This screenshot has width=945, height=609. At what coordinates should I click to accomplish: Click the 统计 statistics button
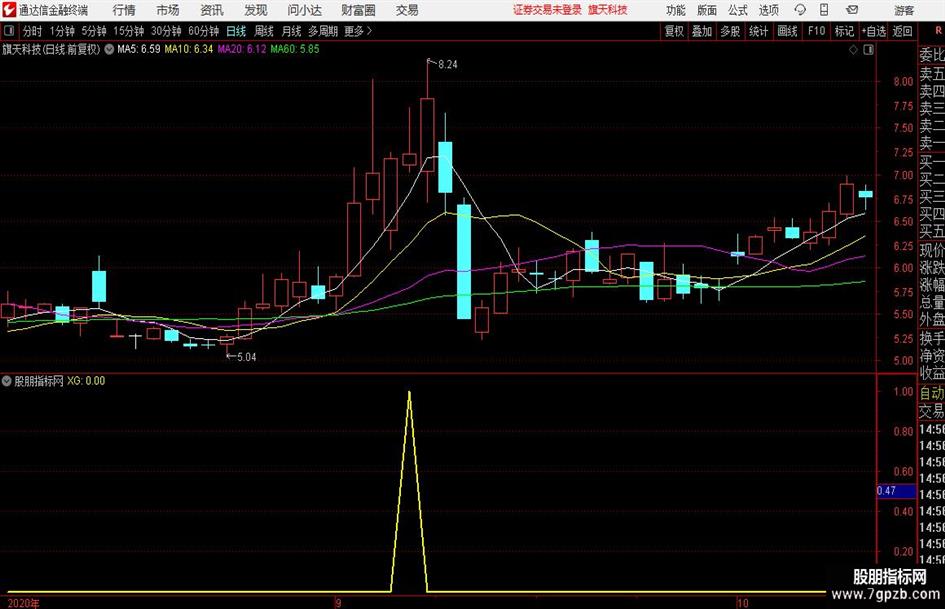pos(759,31)
